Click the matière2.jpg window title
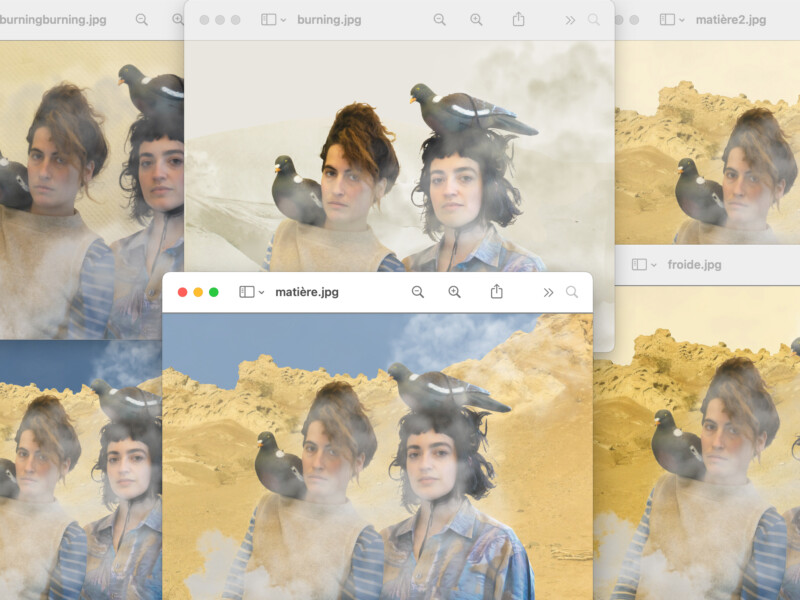 point(731,20)
